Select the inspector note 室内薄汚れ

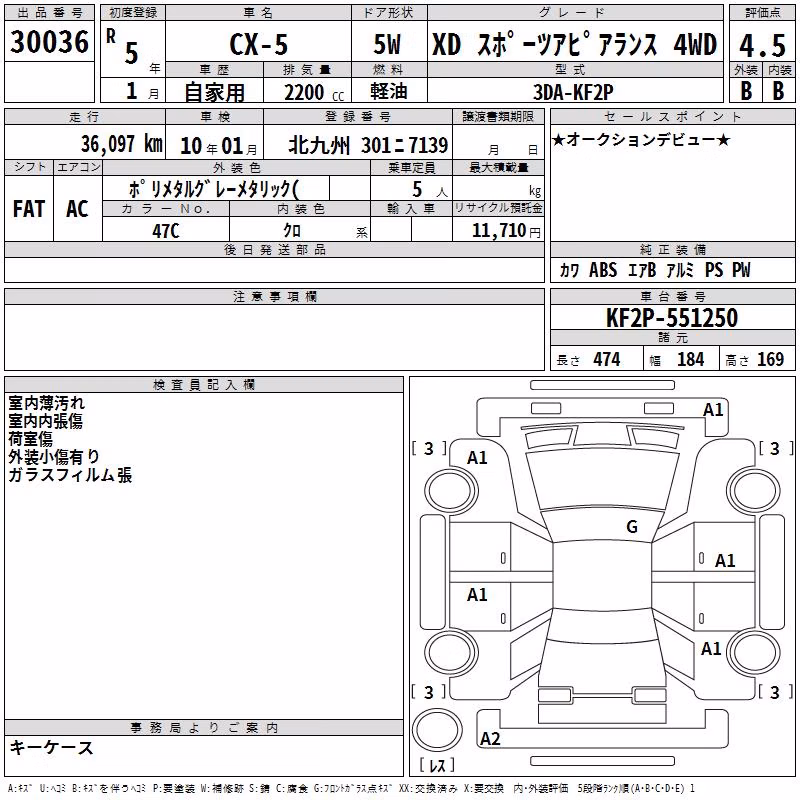point(46,403)
